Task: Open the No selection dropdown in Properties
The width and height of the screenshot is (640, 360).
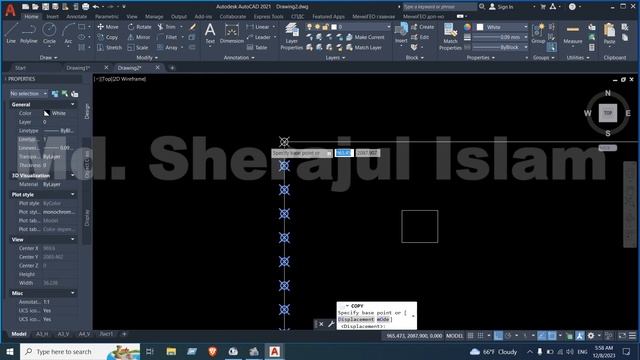Action: coord(28,93)
